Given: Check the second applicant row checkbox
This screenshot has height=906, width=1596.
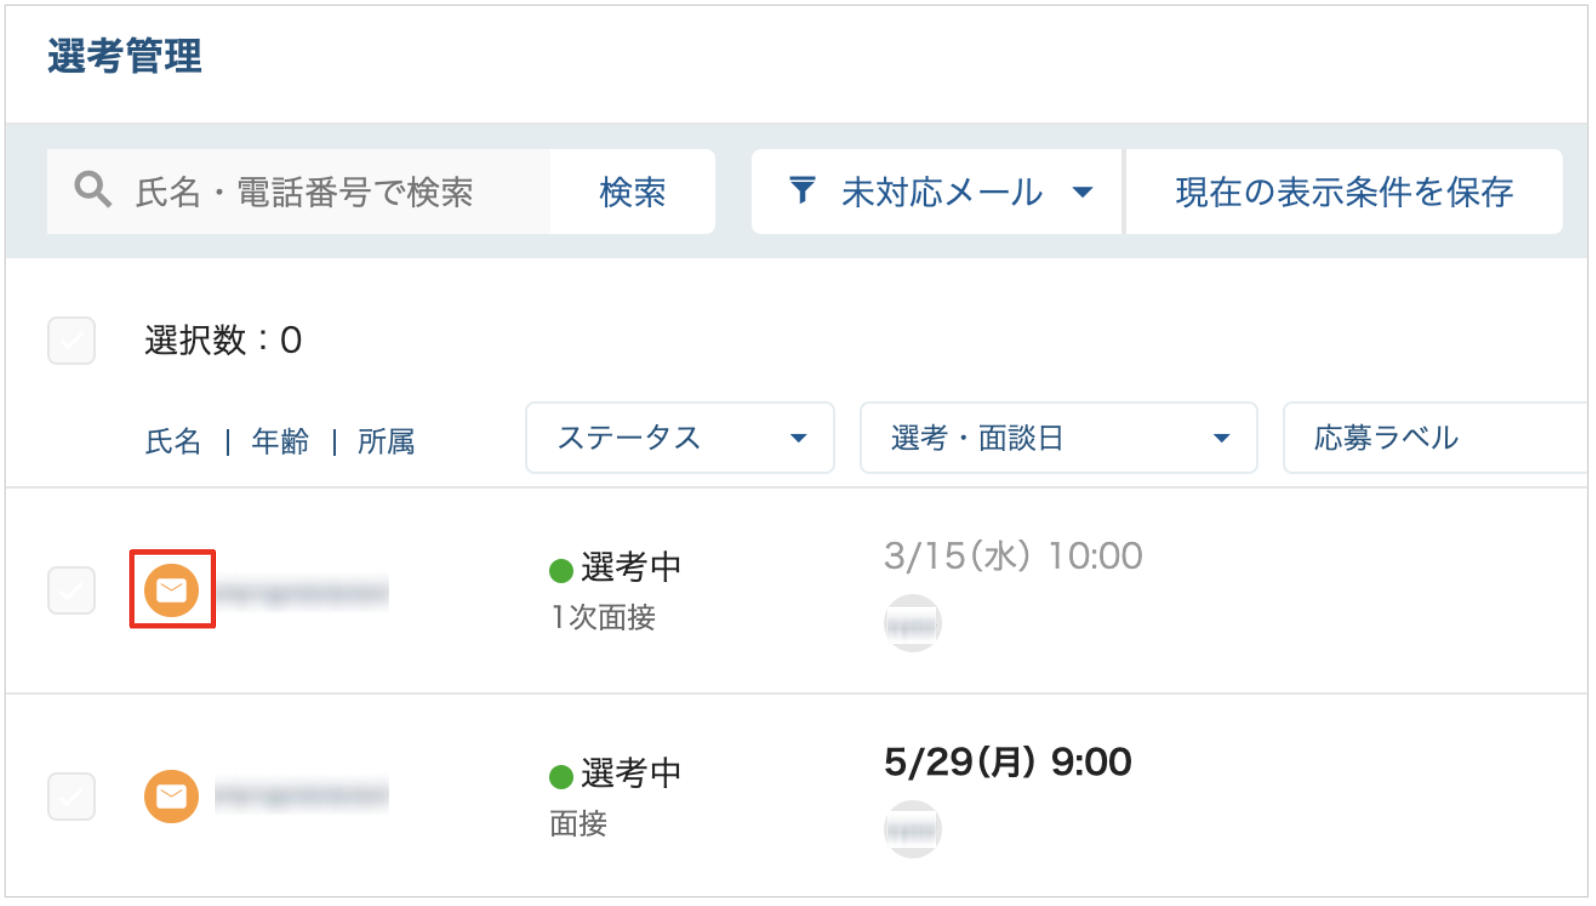Looking at the screenshot, I should [x=71, y=797].
